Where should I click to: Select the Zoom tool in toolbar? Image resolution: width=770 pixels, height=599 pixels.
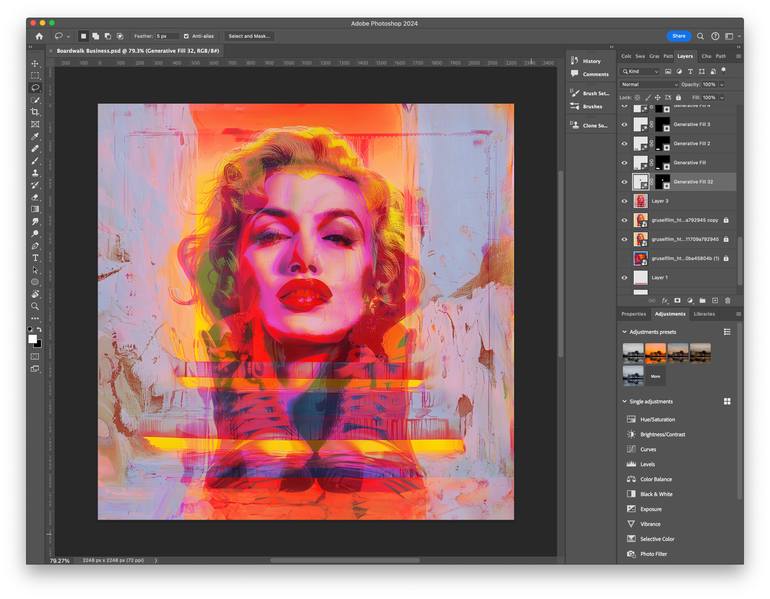coord(35,306)
